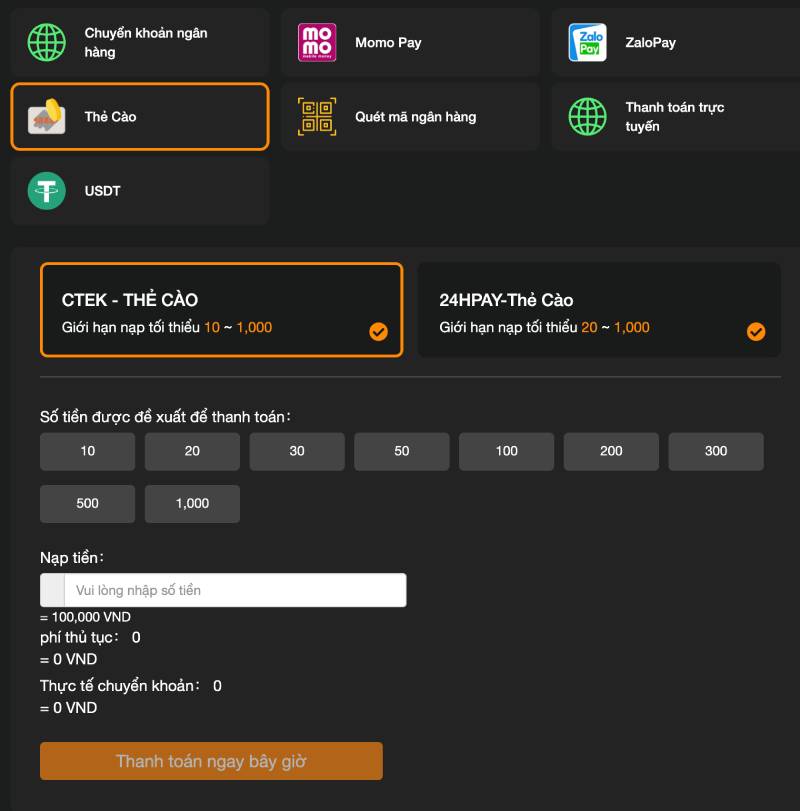Click the Thẻ Cào scratch card icon
This screenshot has height=811, width=800.
point(46,117)
